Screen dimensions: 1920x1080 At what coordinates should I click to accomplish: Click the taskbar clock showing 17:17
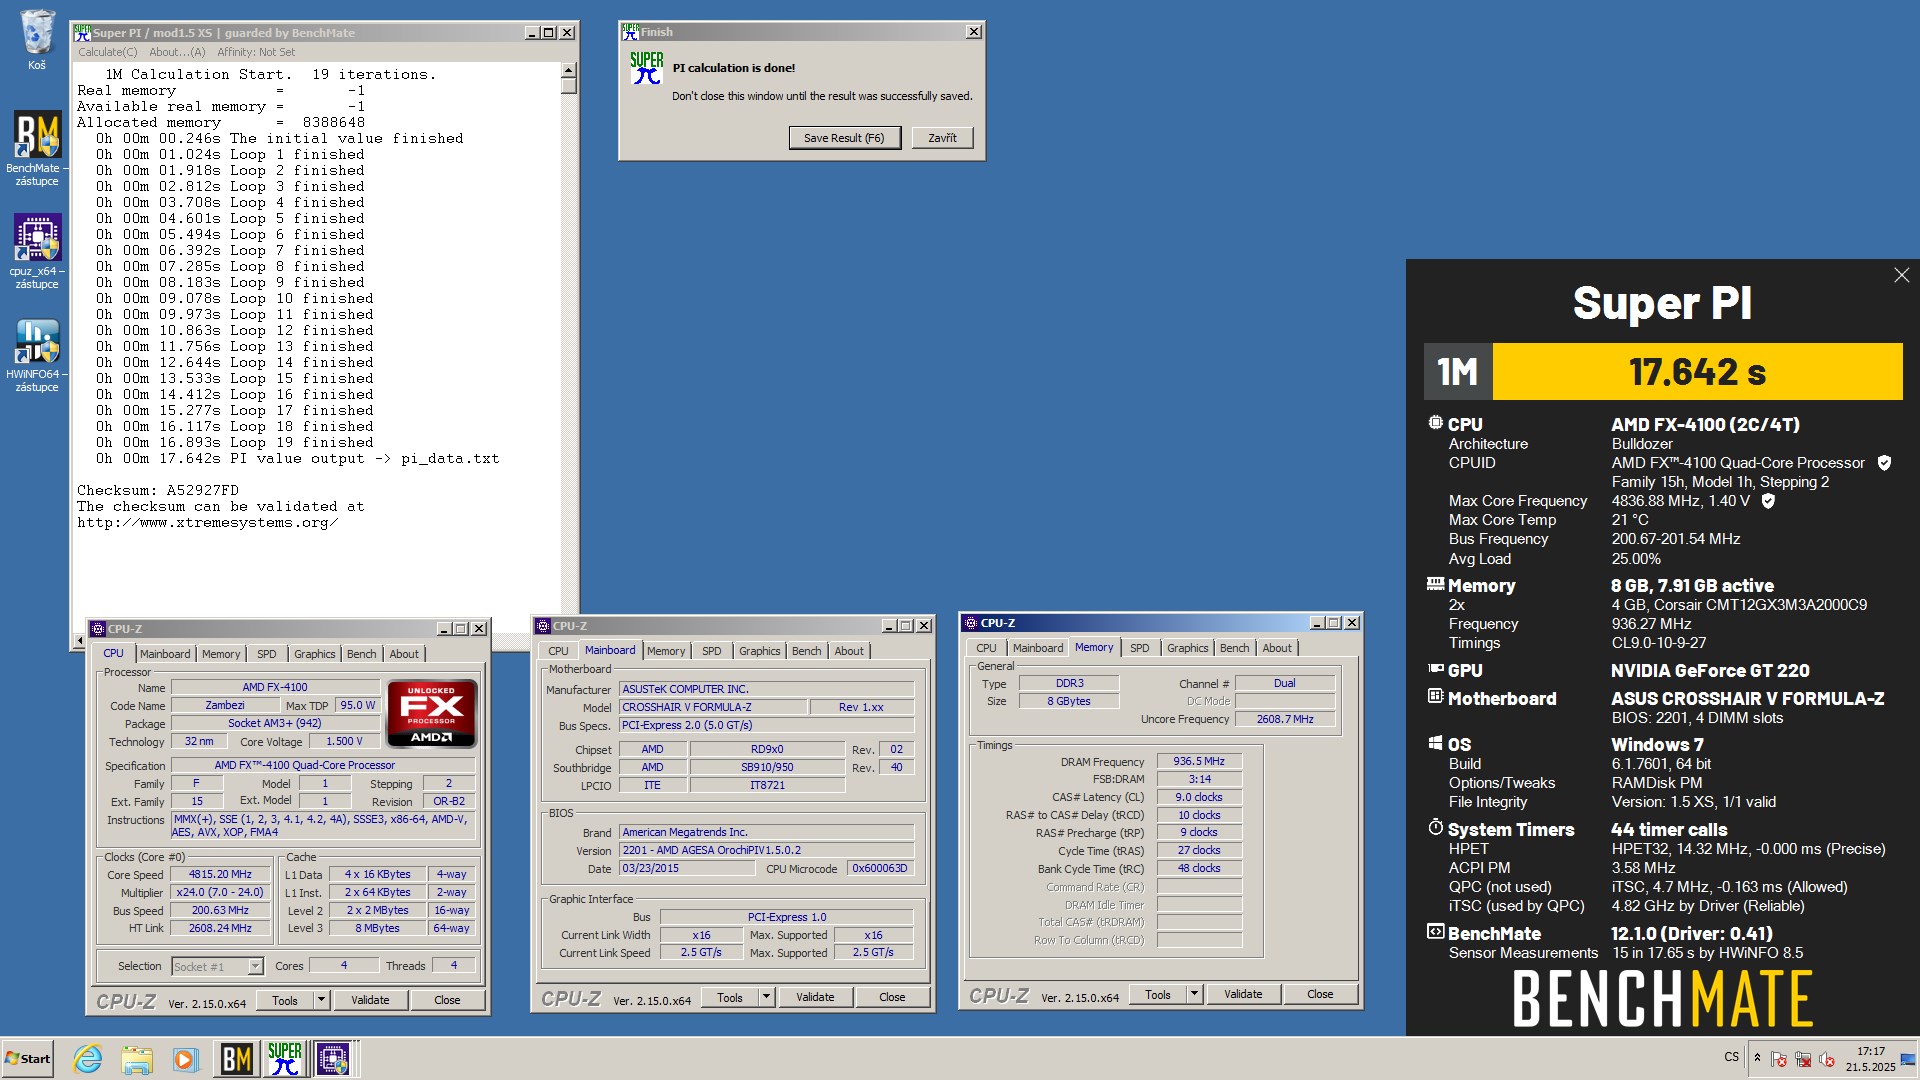point(1871,1051)
